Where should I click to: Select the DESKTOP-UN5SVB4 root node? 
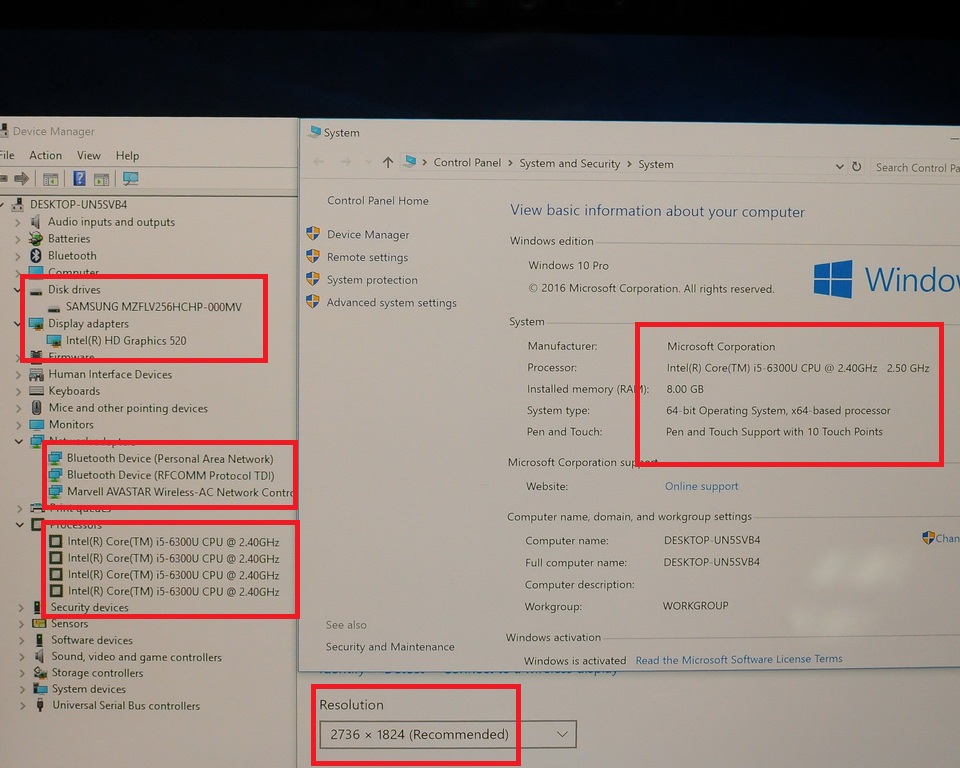click(78, 205)
